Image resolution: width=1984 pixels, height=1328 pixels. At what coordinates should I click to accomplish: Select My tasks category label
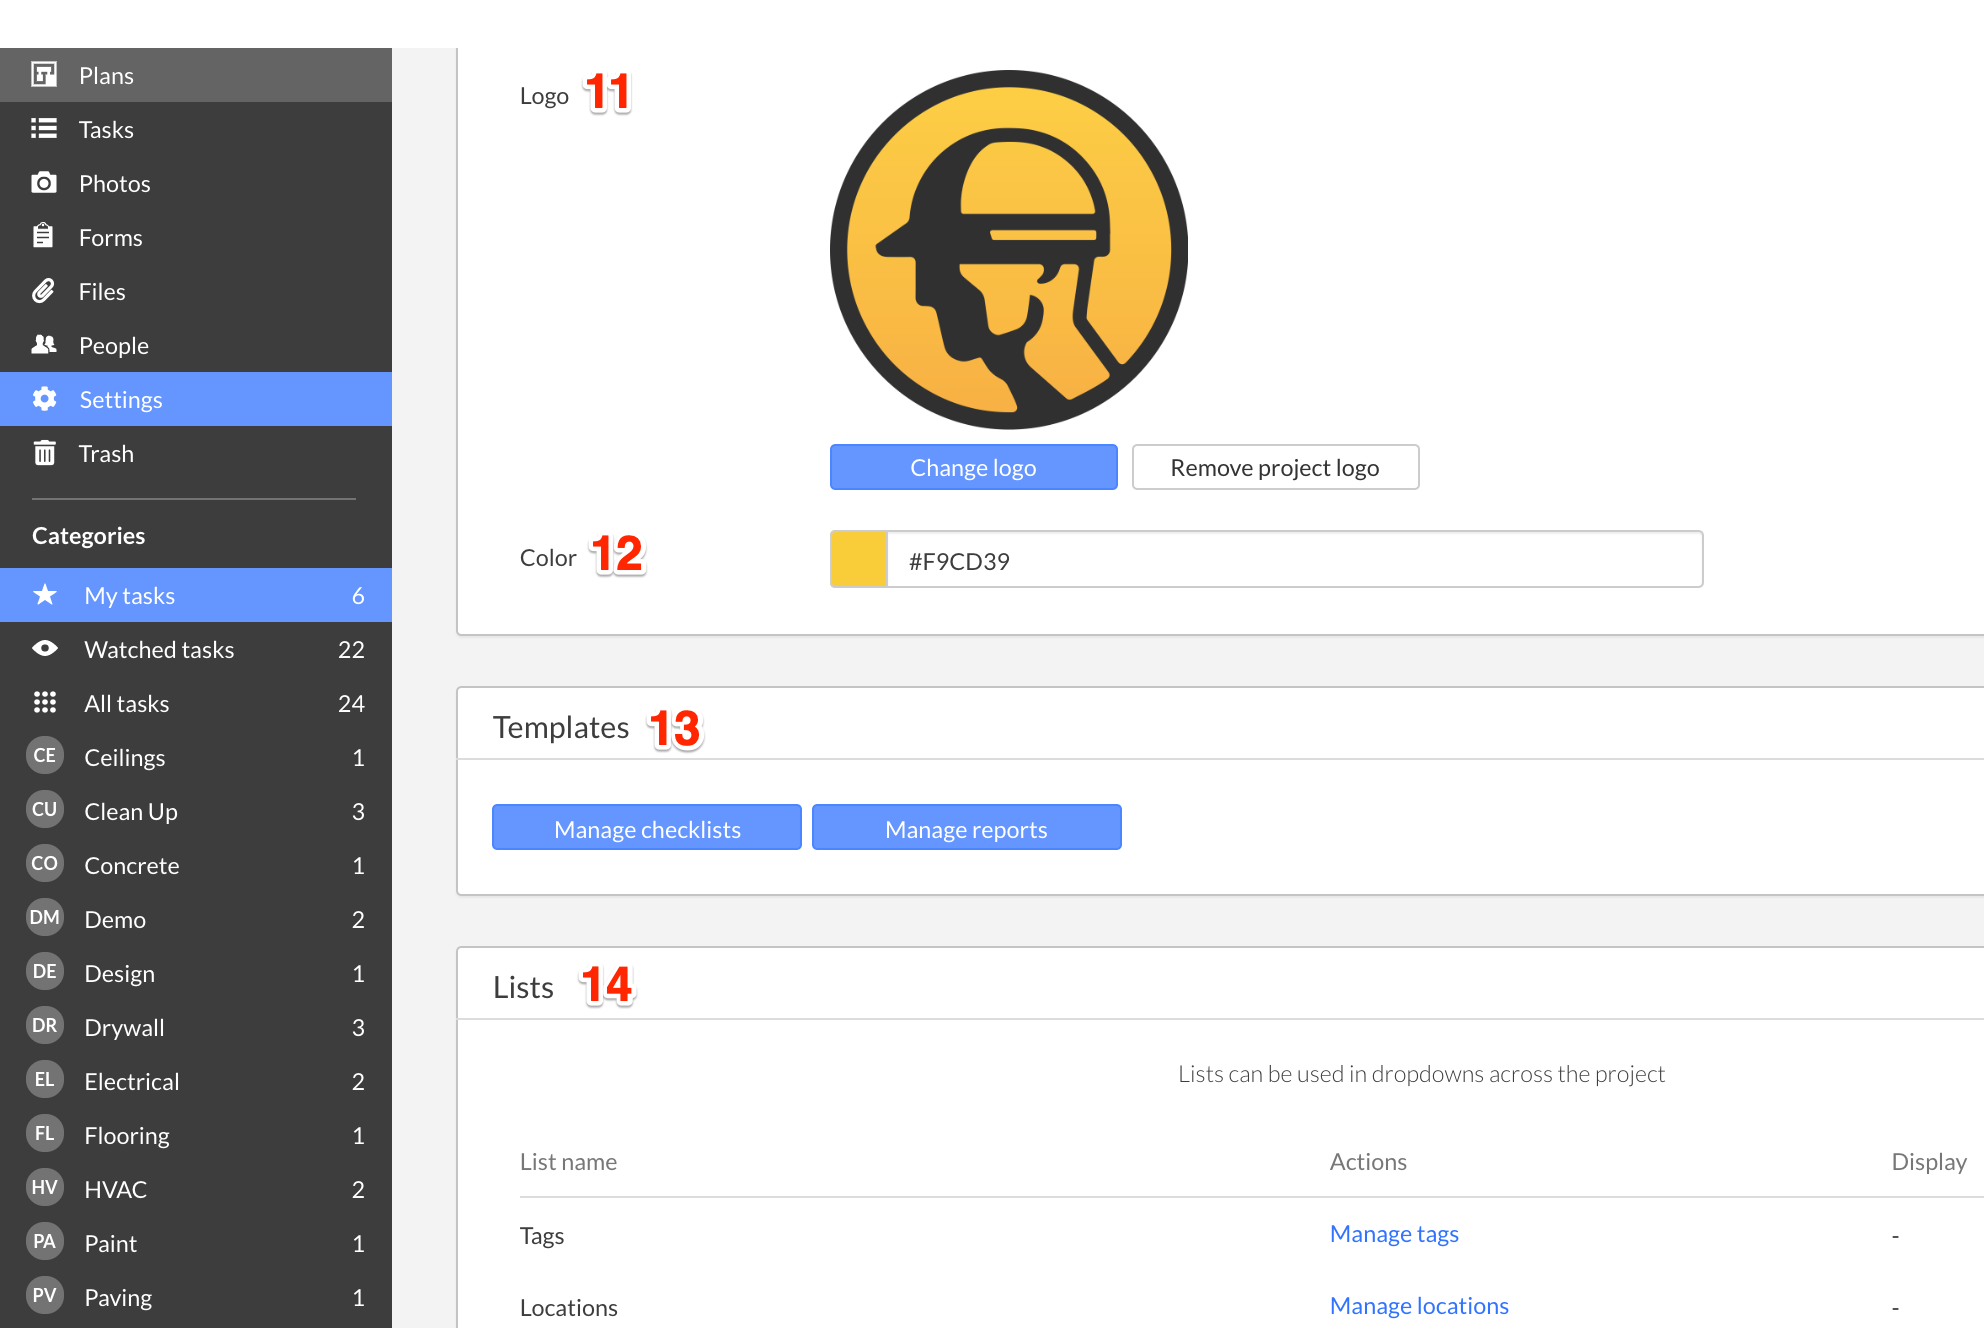click(130, 595)
